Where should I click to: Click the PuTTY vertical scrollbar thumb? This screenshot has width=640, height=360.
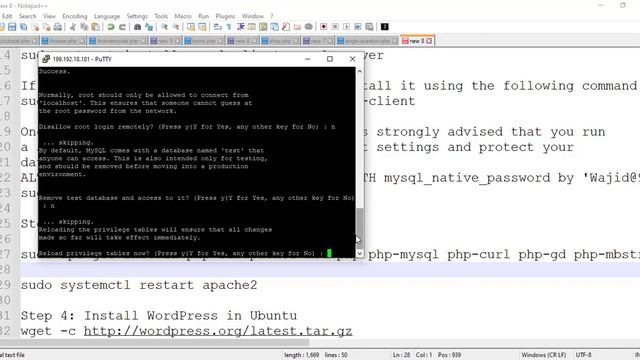[x=360, y=229]
